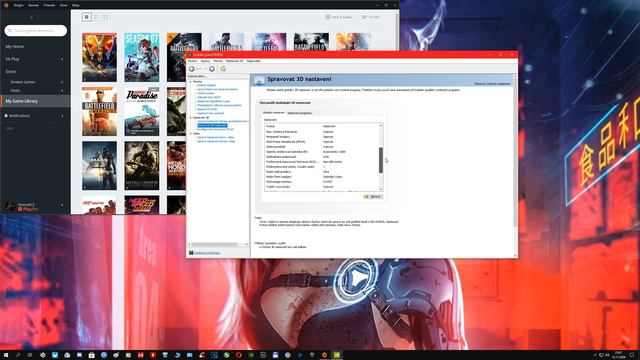Click the Home icon in the NVIDIA toolbar
Screen dimensions: 640x360
tap(223, 69)
